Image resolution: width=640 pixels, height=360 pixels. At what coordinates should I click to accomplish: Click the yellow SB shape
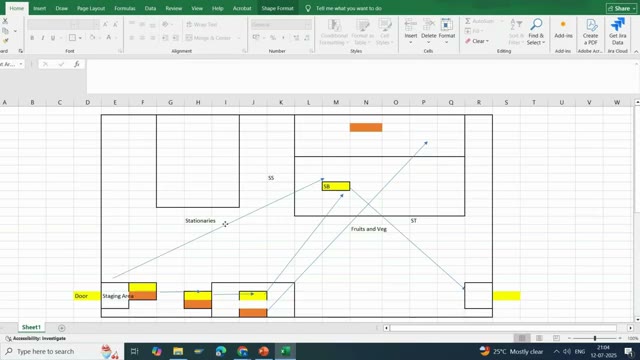click(x=336, y=187)
